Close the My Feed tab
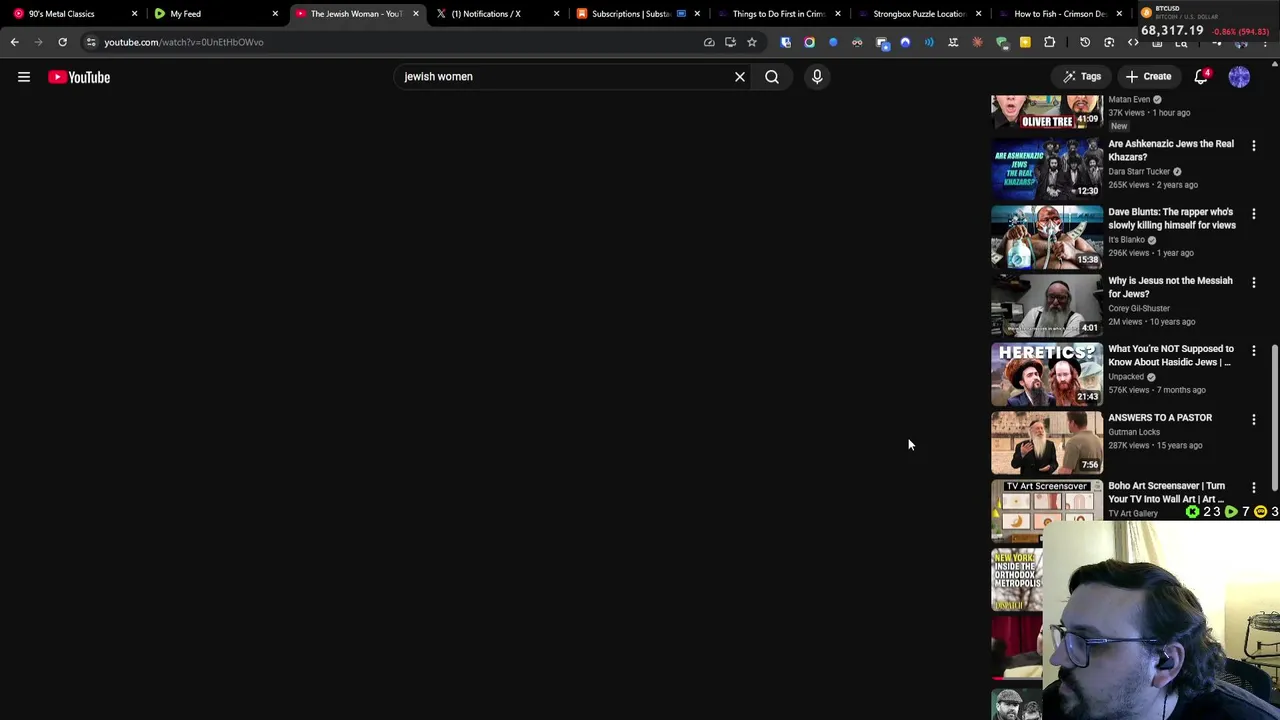Screen dimensions: 1280x720 tap(275, 14)
